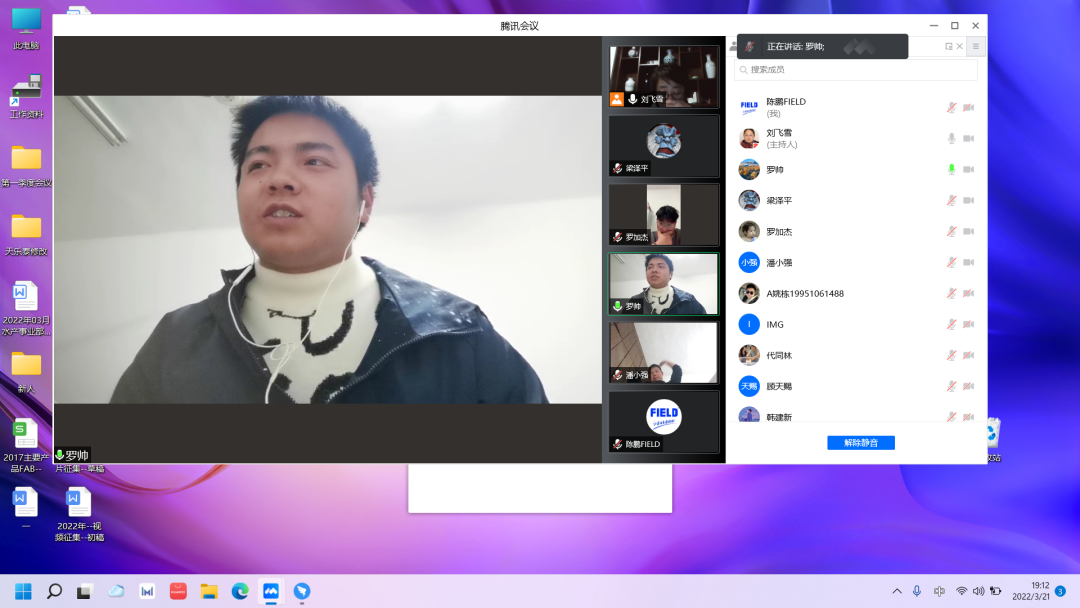Viewport: 1080px width, 608px height.
Task: Open the member panel hamburger menu
Action: [975, 46]
